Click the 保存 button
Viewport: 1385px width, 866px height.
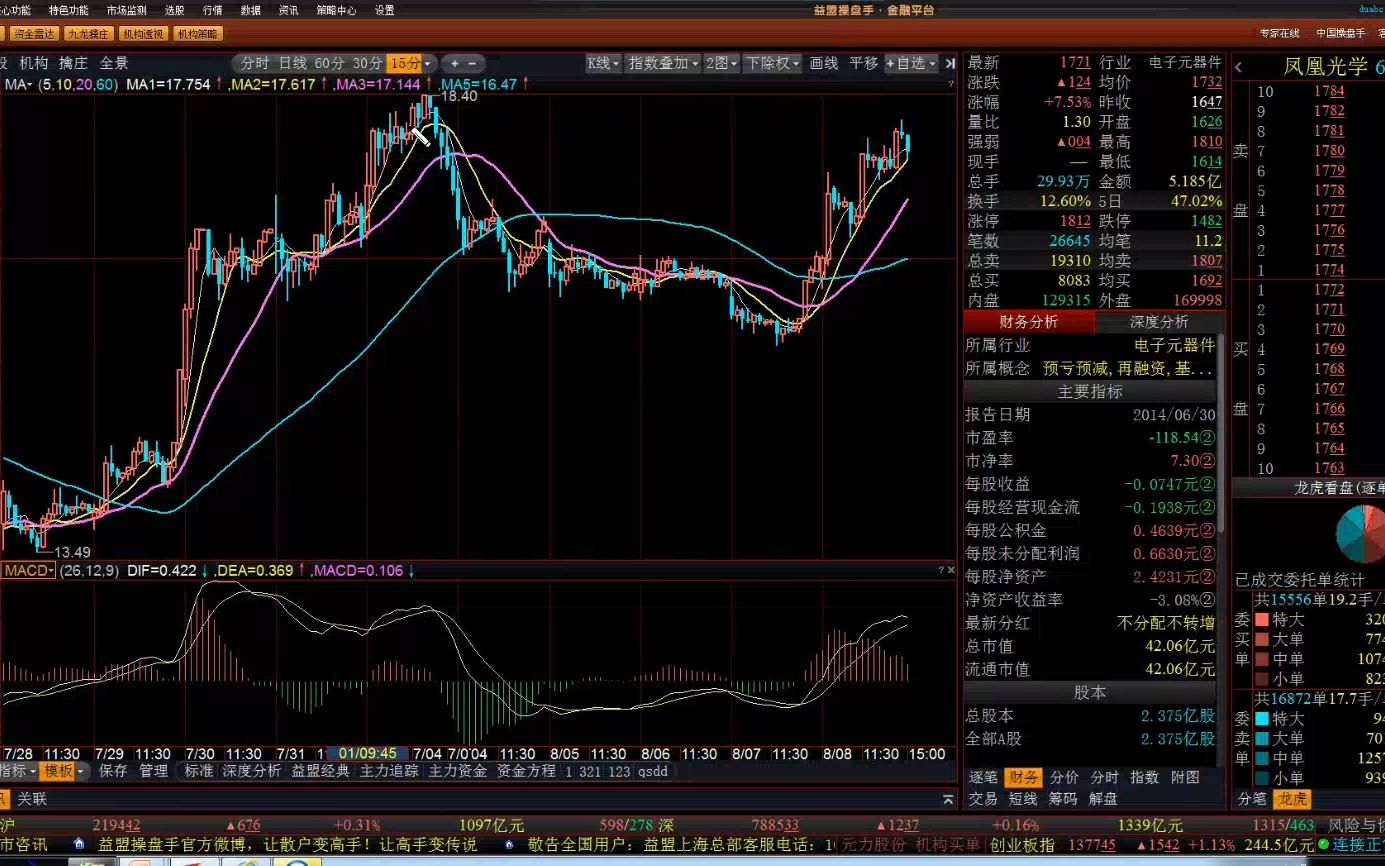(x=113, y=771)
